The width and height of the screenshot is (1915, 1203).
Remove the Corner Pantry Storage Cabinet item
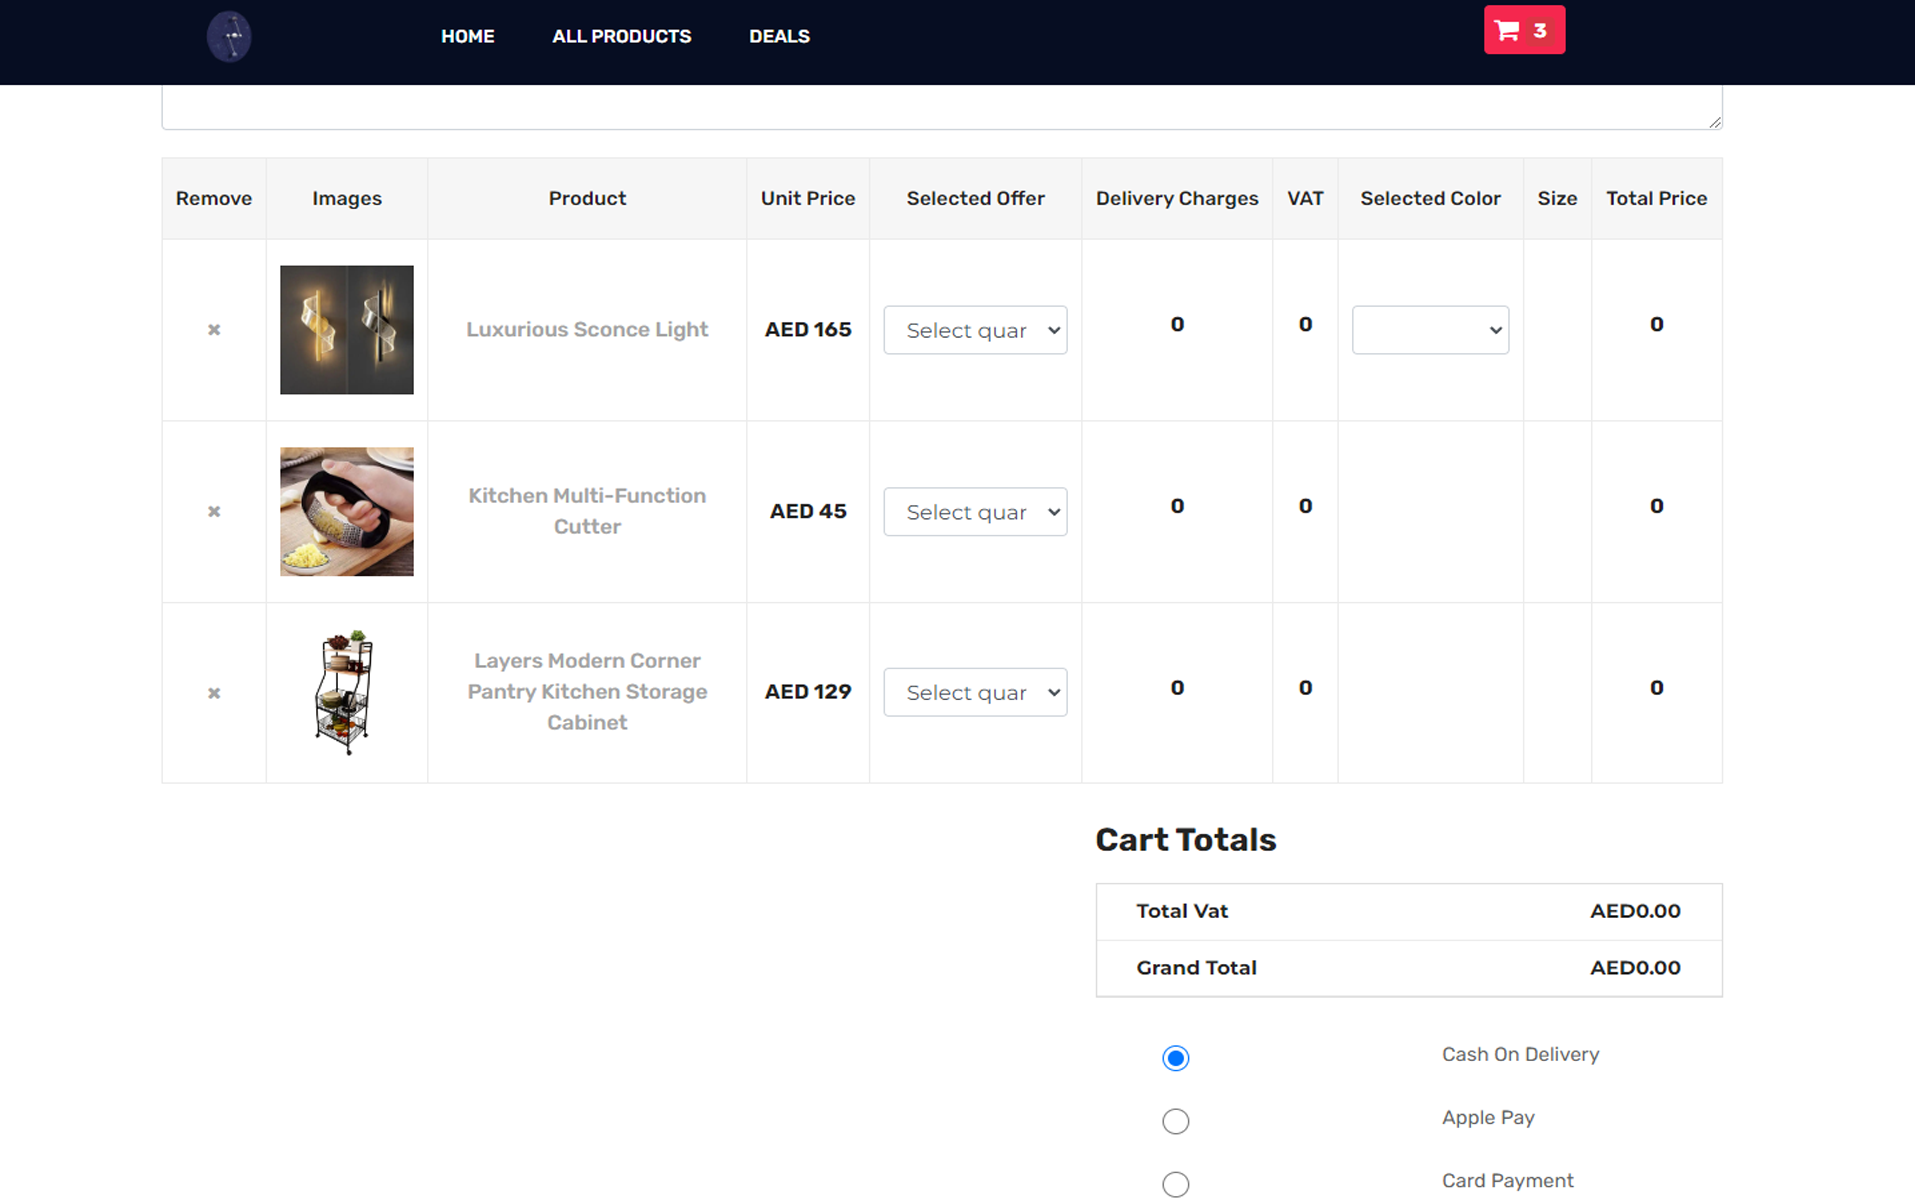214,693
